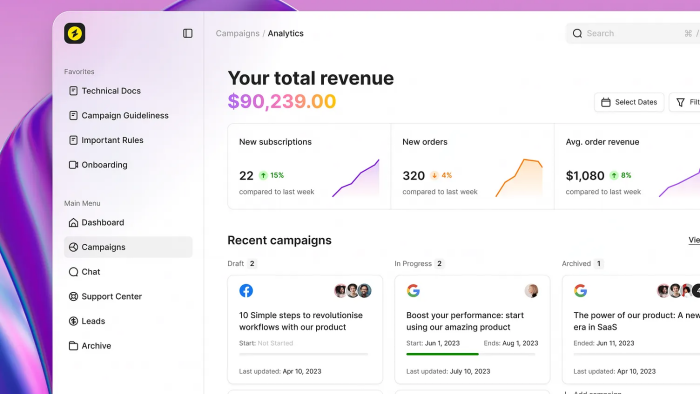Image resolution: width=700 pixels, height=394 pixels.
Task: Click the Support Center lifebuoy icon
Action: pos(73,296)
